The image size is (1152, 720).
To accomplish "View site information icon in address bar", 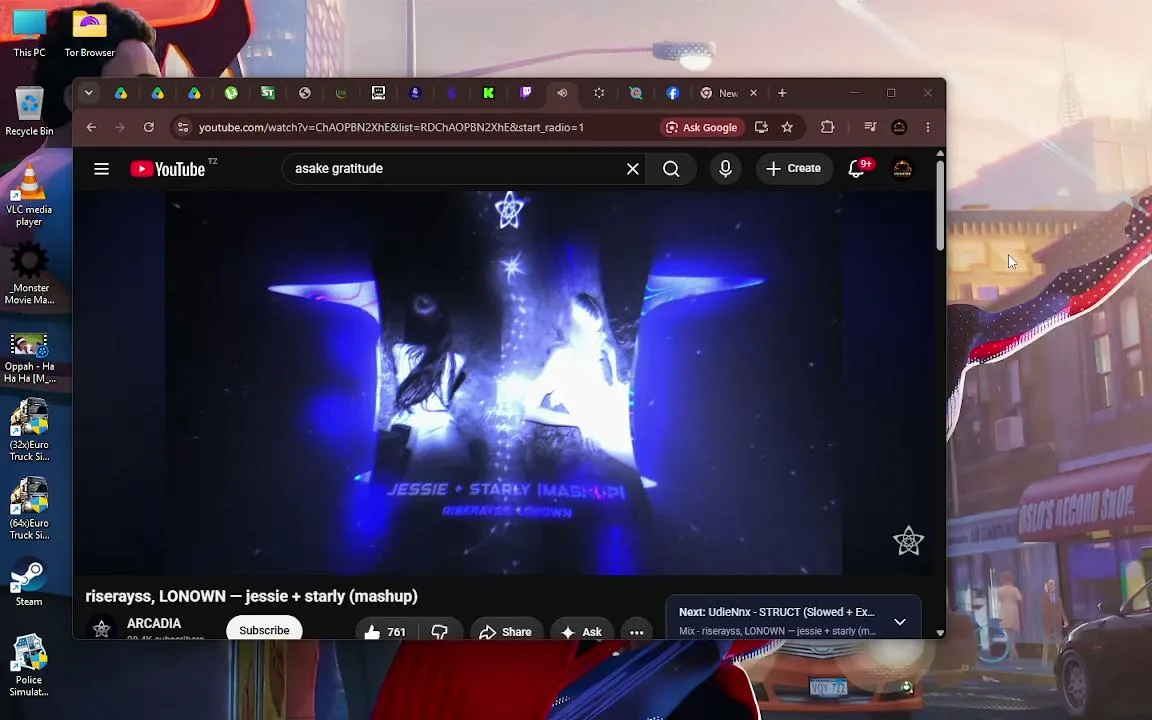I will tap(183, 127).
